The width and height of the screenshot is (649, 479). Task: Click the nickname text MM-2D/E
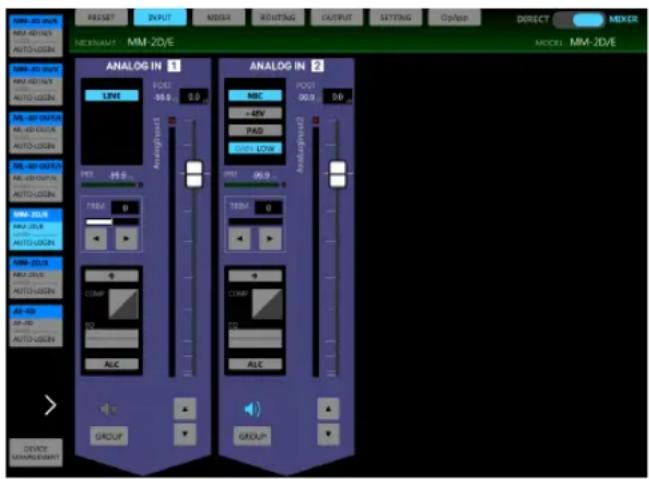tap(151, 42)
